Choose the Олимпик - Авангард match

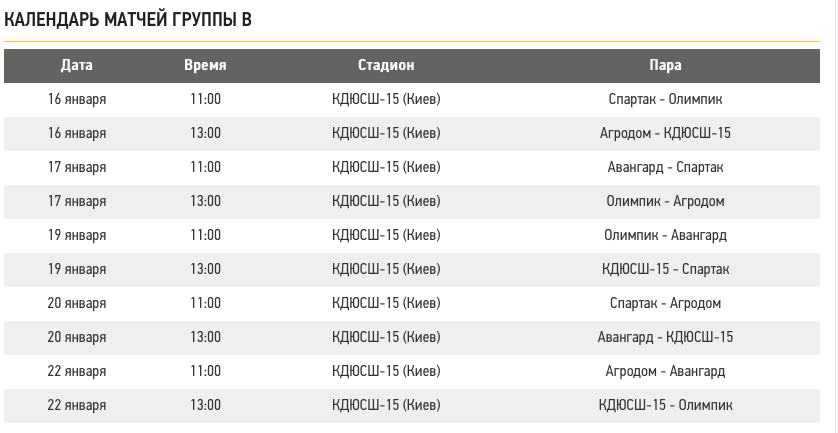(x=665, y=235)
